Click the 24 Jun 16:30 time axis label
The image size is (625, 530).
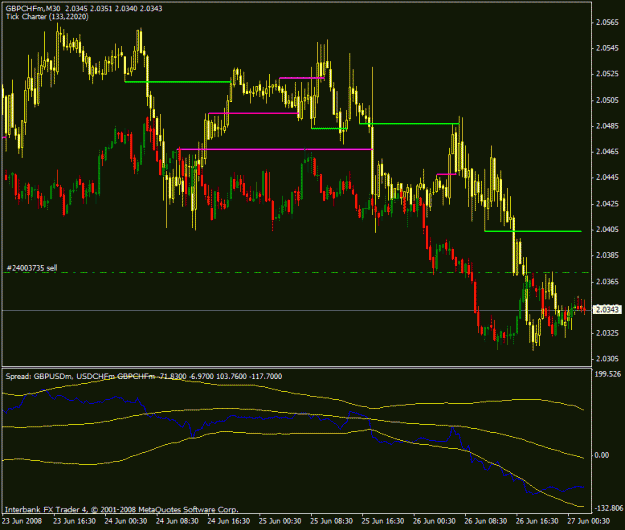228,521
